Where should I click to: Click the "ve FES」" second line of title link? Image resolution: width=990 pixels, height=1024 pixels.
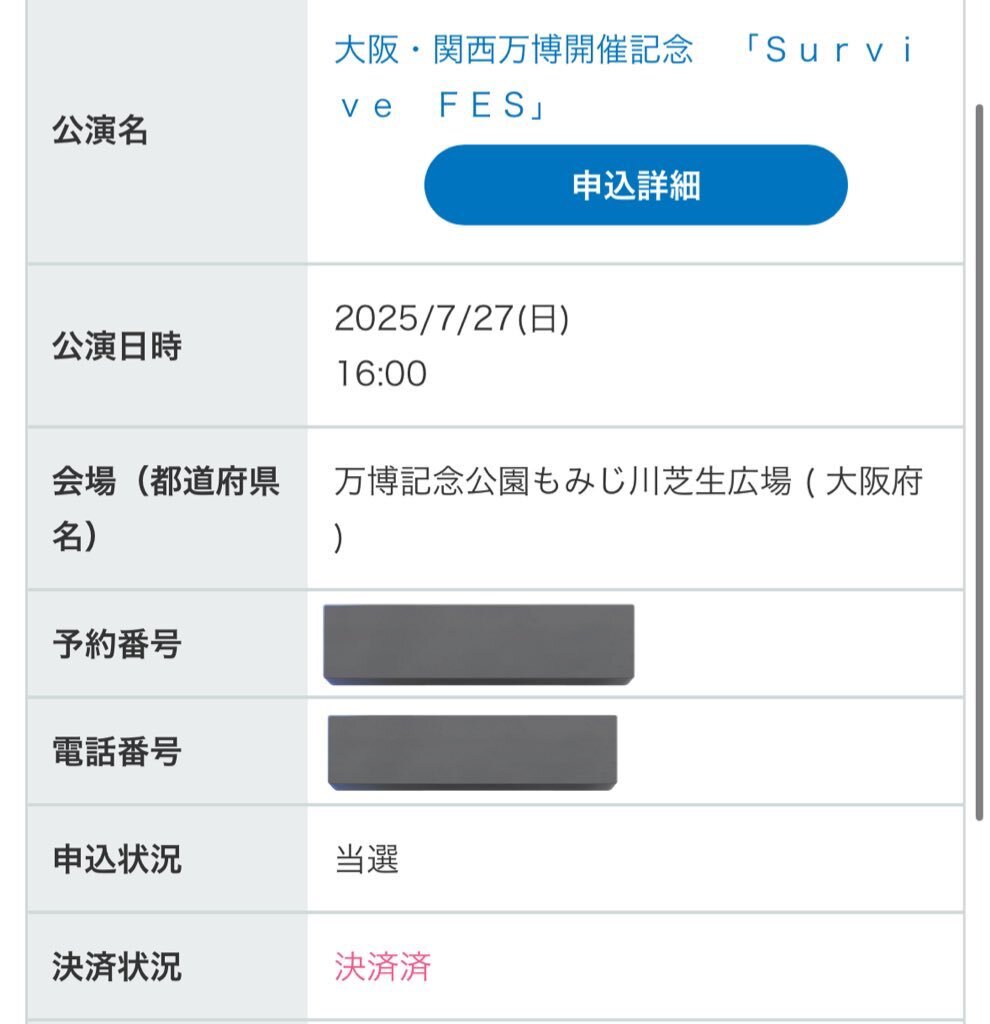click(442, 106)
